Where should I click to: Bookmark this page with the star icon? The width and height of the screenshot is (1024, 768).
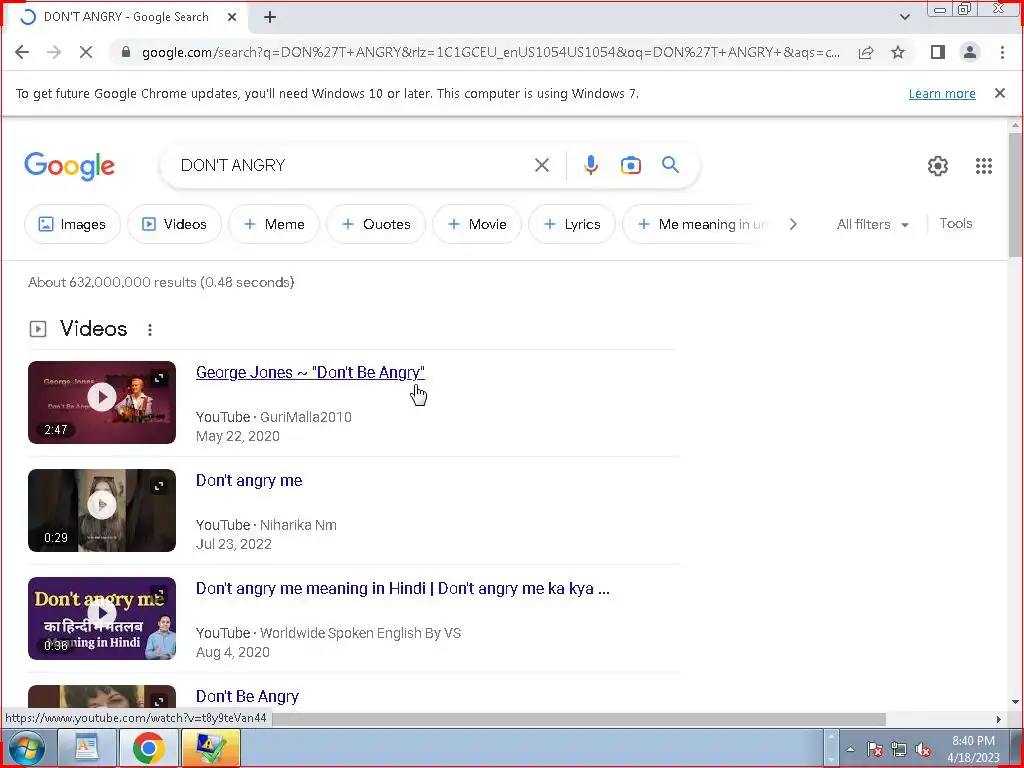click(x=898, y=52)
